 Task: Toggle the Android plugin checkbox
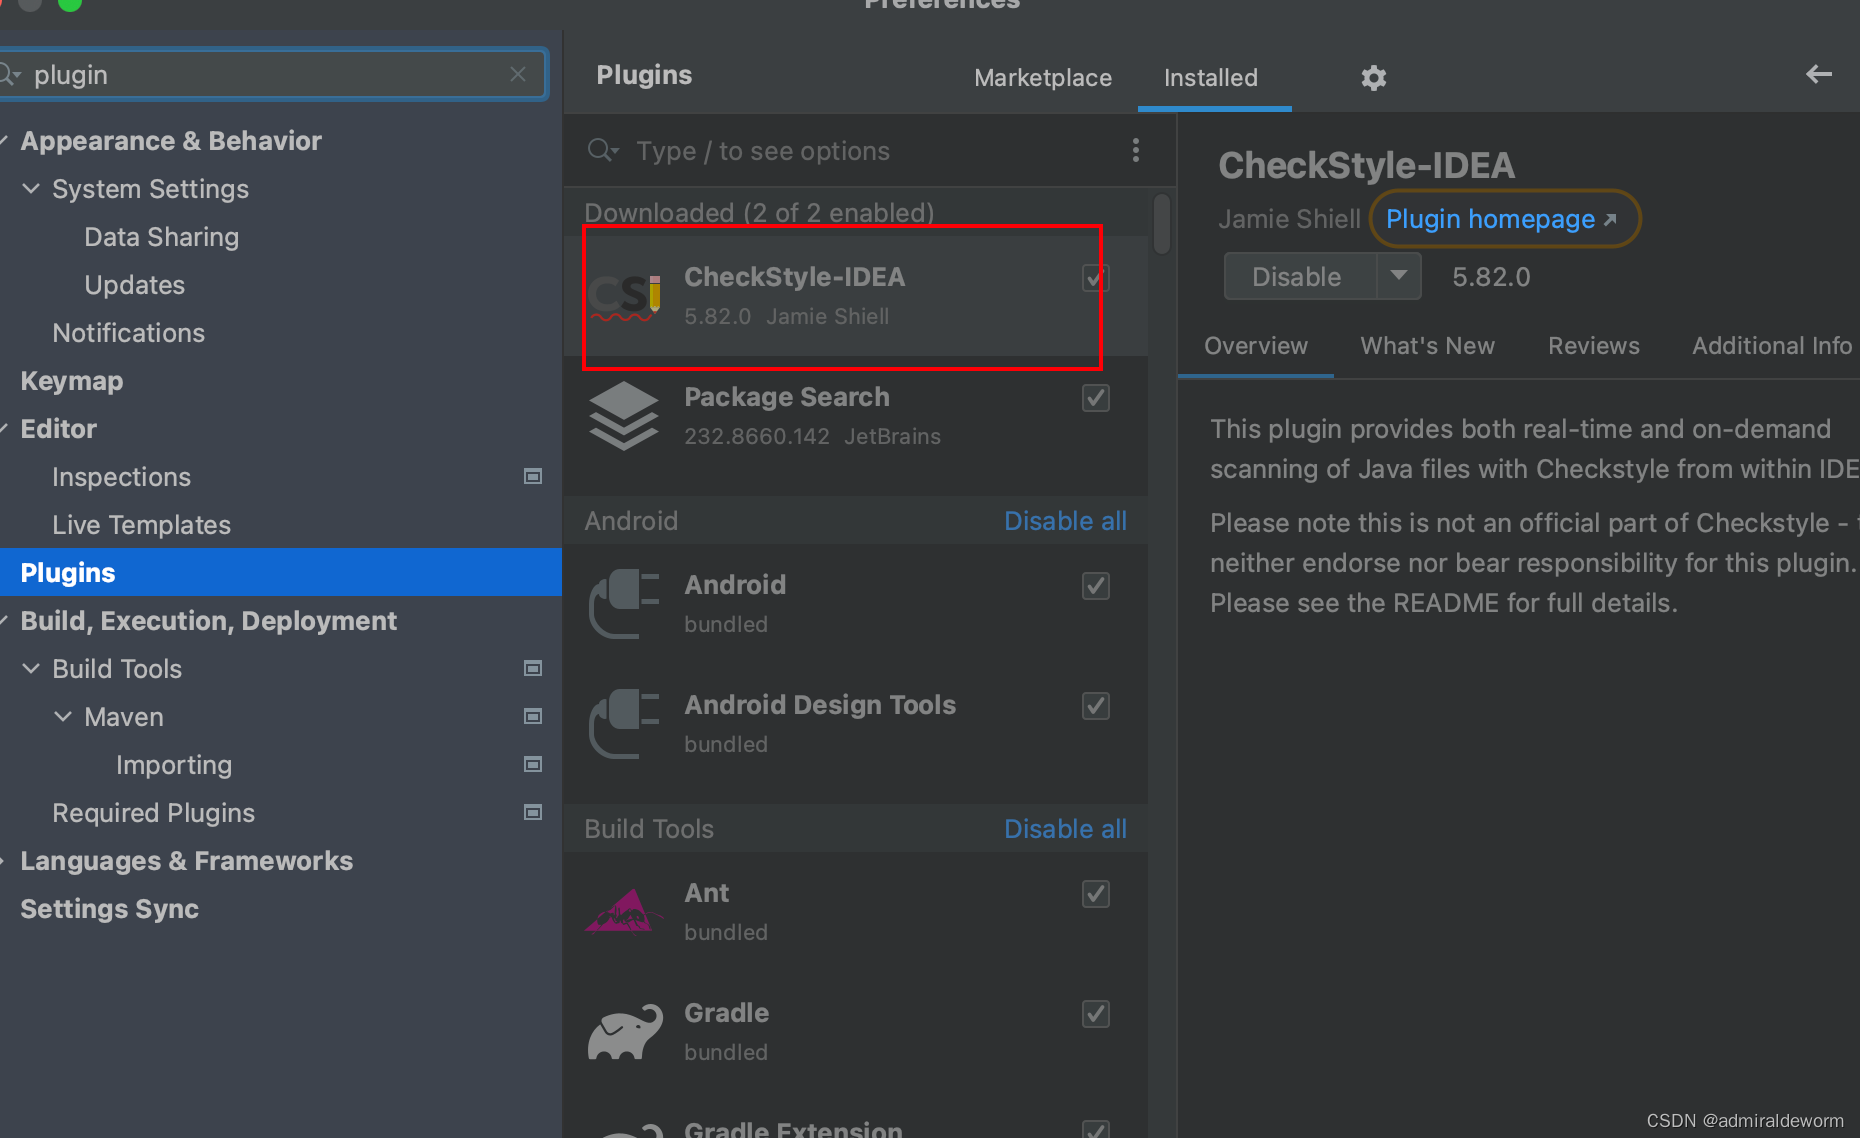click(x=1096, y=586)
